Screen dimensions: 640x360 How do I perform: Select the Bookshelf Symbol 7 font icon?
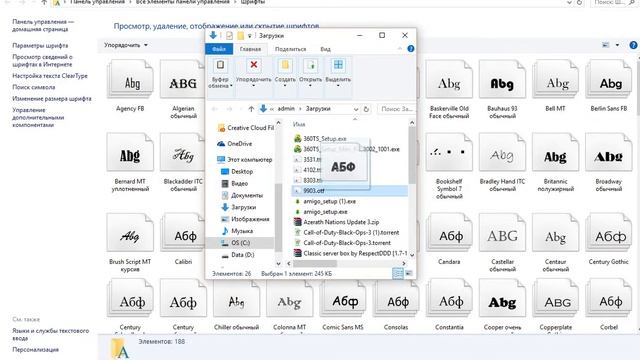click(x=449, y=152)
